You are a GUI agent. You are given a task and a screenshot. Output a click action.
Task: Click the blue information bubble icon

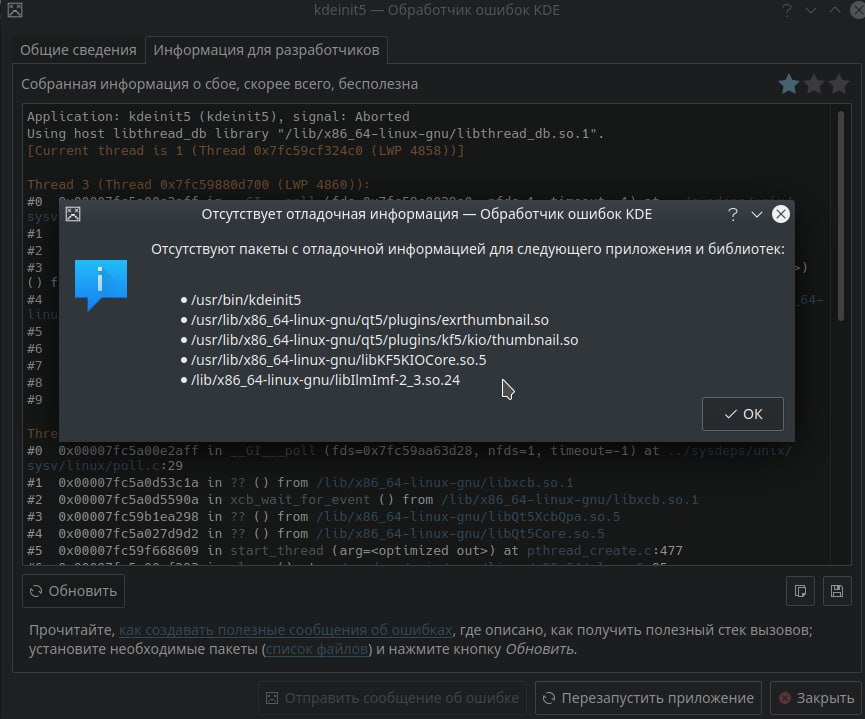101,284
